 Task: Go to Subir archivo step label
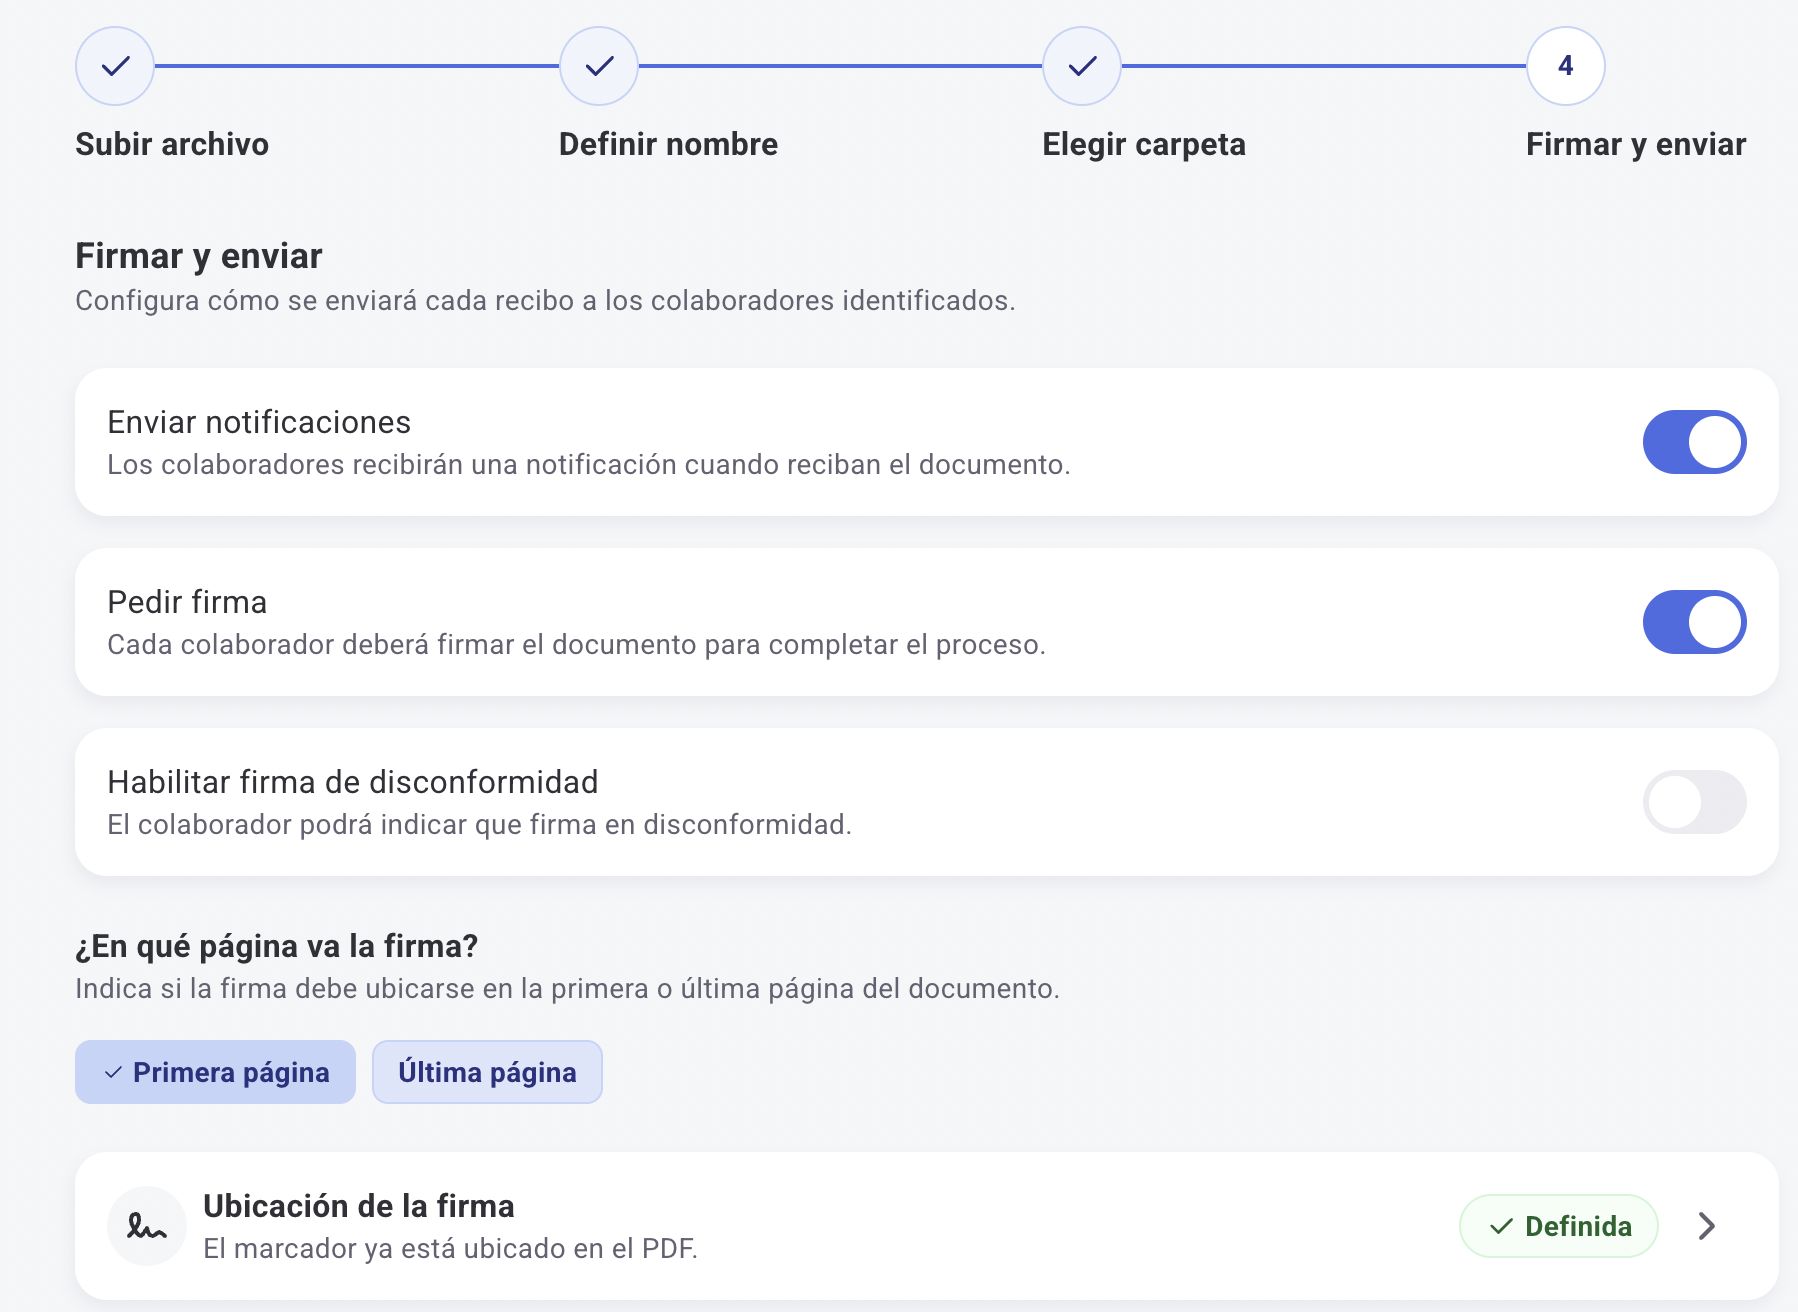172,144
